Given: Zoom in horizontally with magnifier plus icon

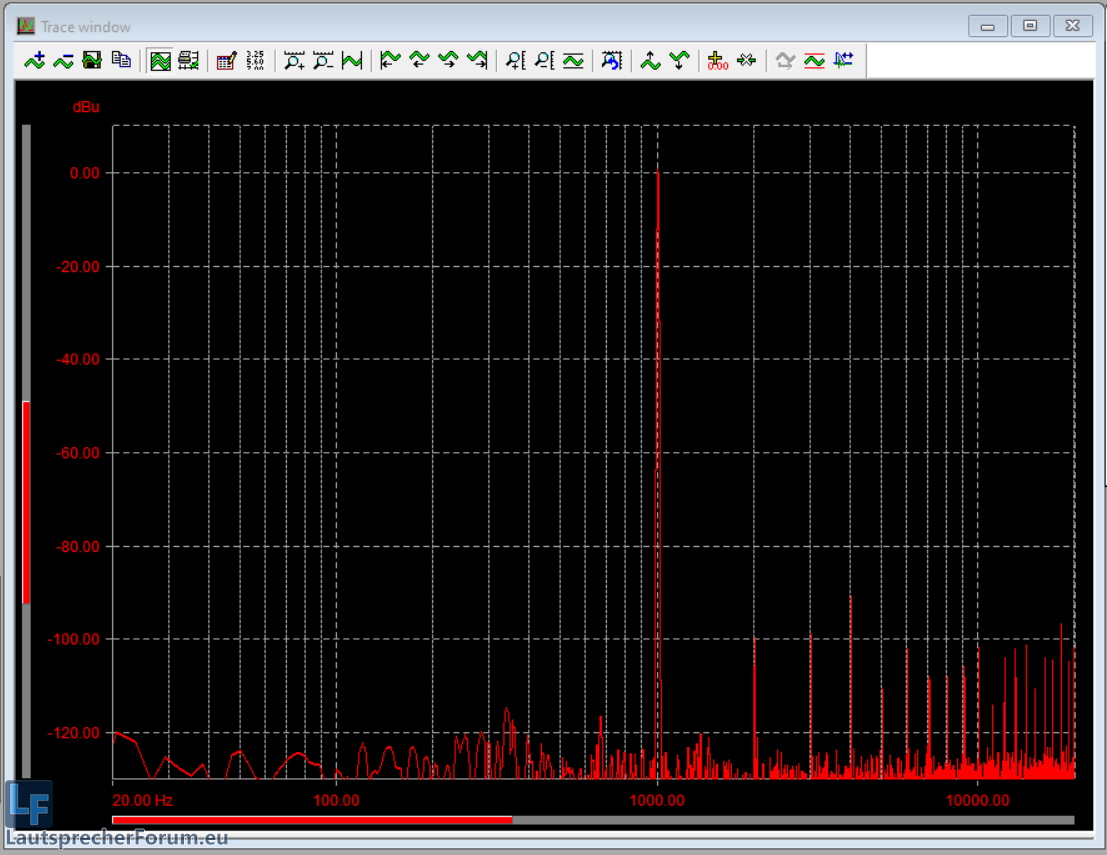Looking at the screenshot, I should click(x=294, y=61).
